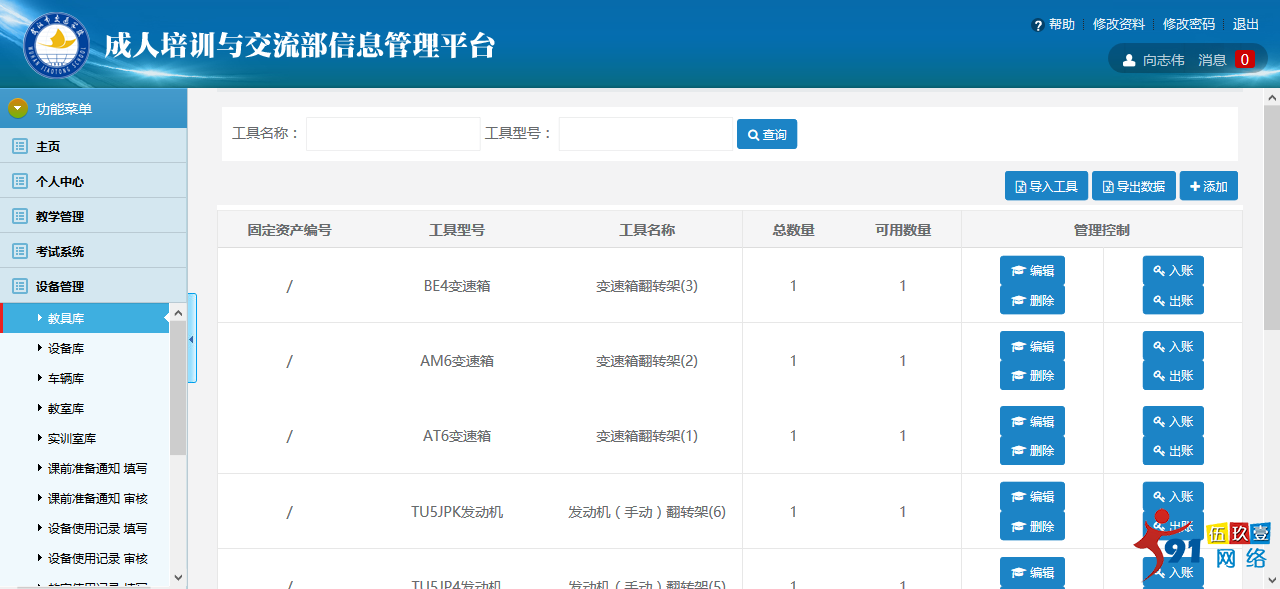Click the 工具名称 input field

[393, 134]
